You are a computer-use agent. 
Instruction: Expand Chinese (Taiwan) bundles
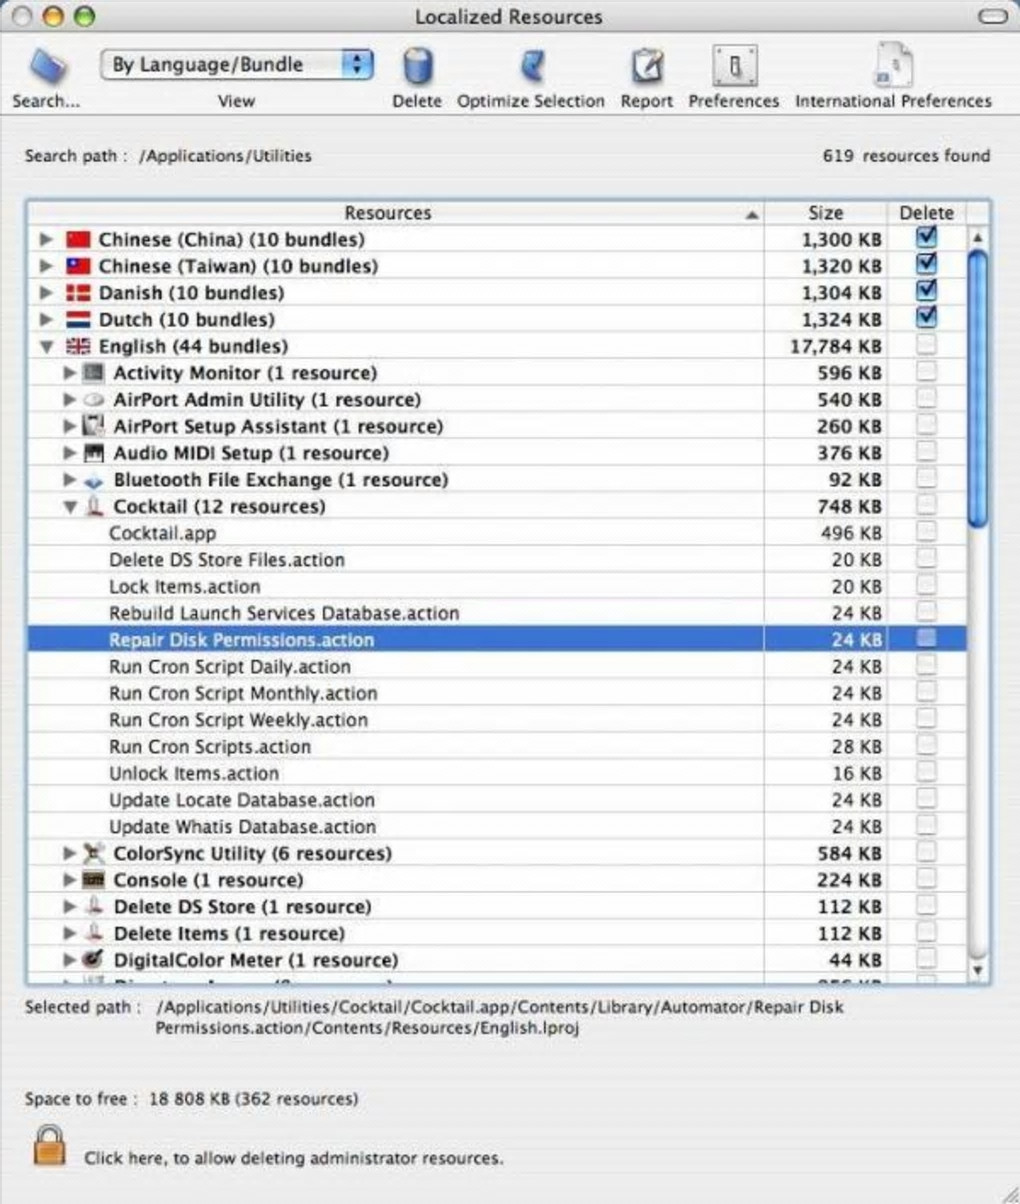(x=46, y=266)
